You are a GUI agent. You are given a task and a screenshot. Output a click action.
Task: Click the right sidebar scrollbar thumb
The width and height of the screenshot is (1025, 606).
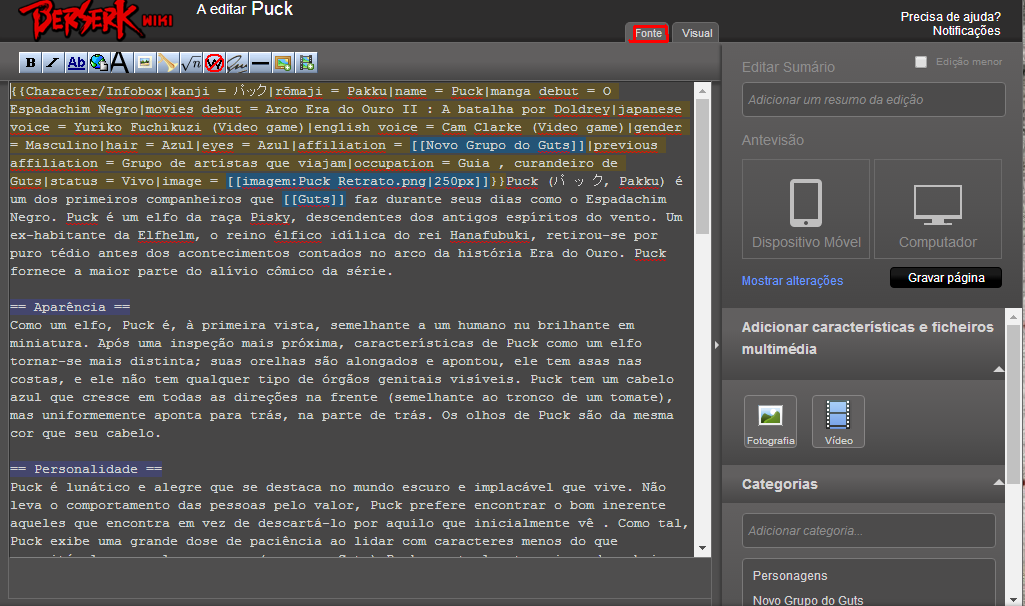pos(1014,404)
